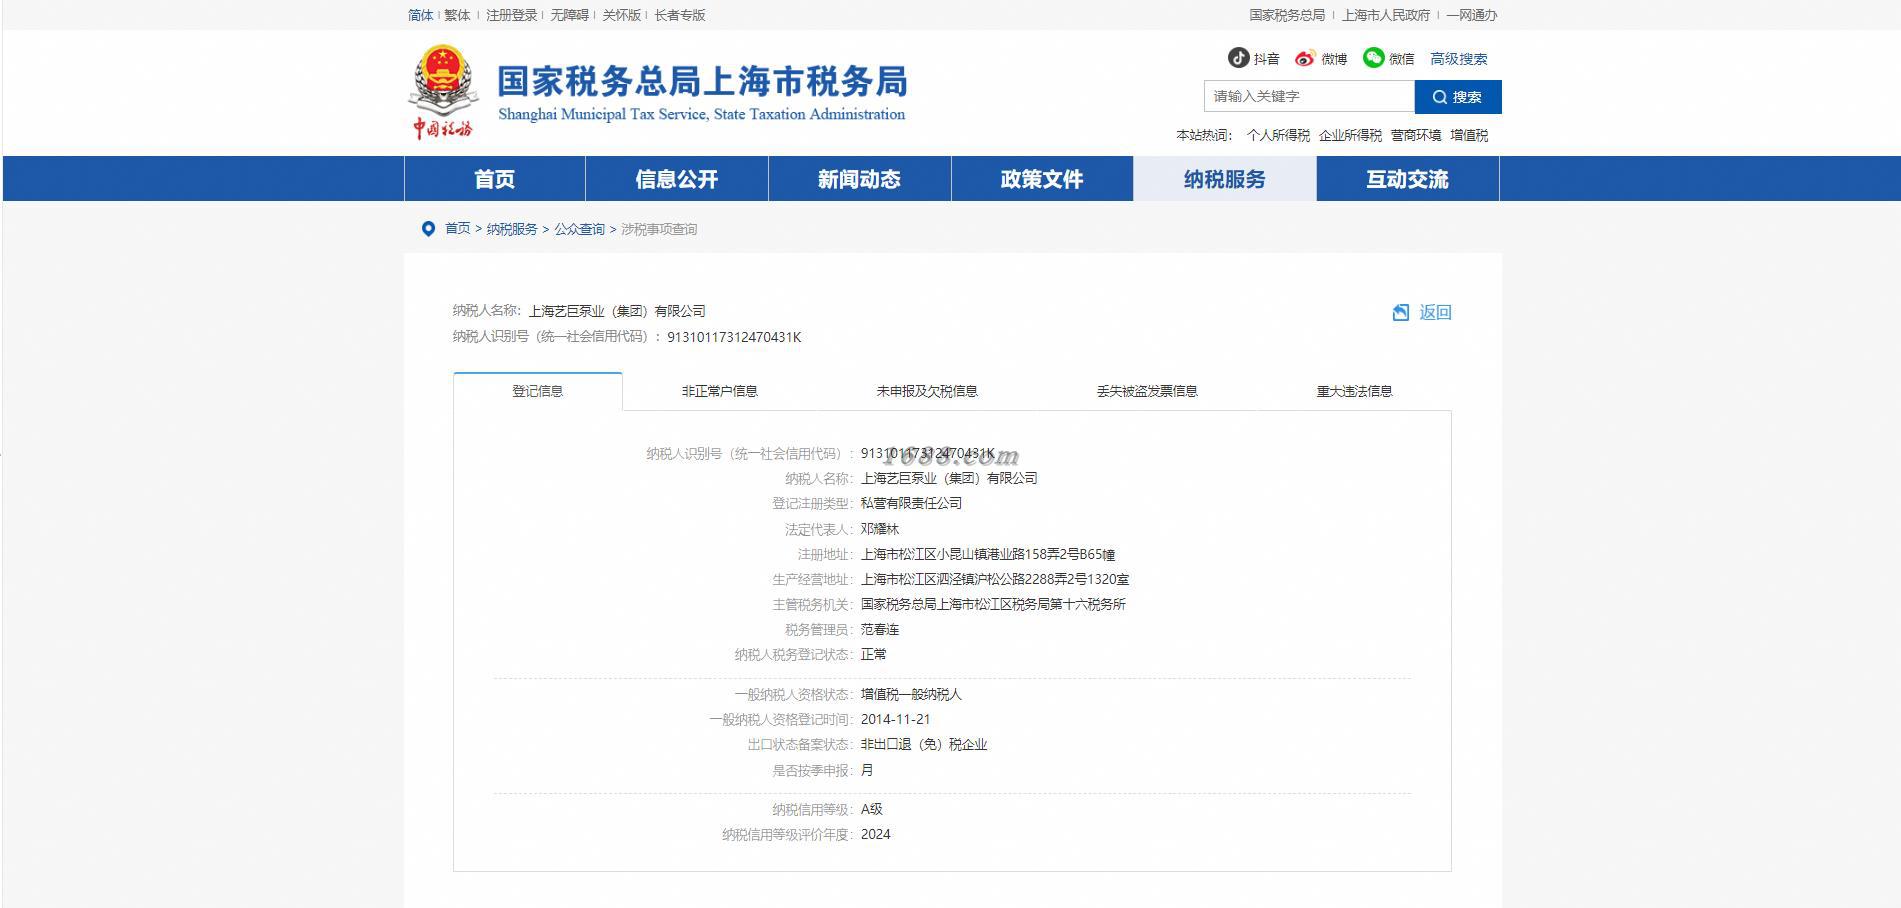This screenshot has height=908, width=1901.
Task: Click the 返回 back link text
Action: click(x=1436, y=313)
